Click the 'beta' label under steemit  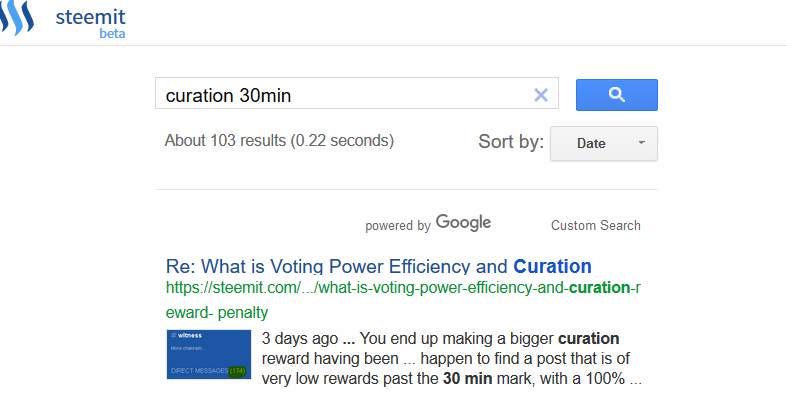click(x=112, y=33)
